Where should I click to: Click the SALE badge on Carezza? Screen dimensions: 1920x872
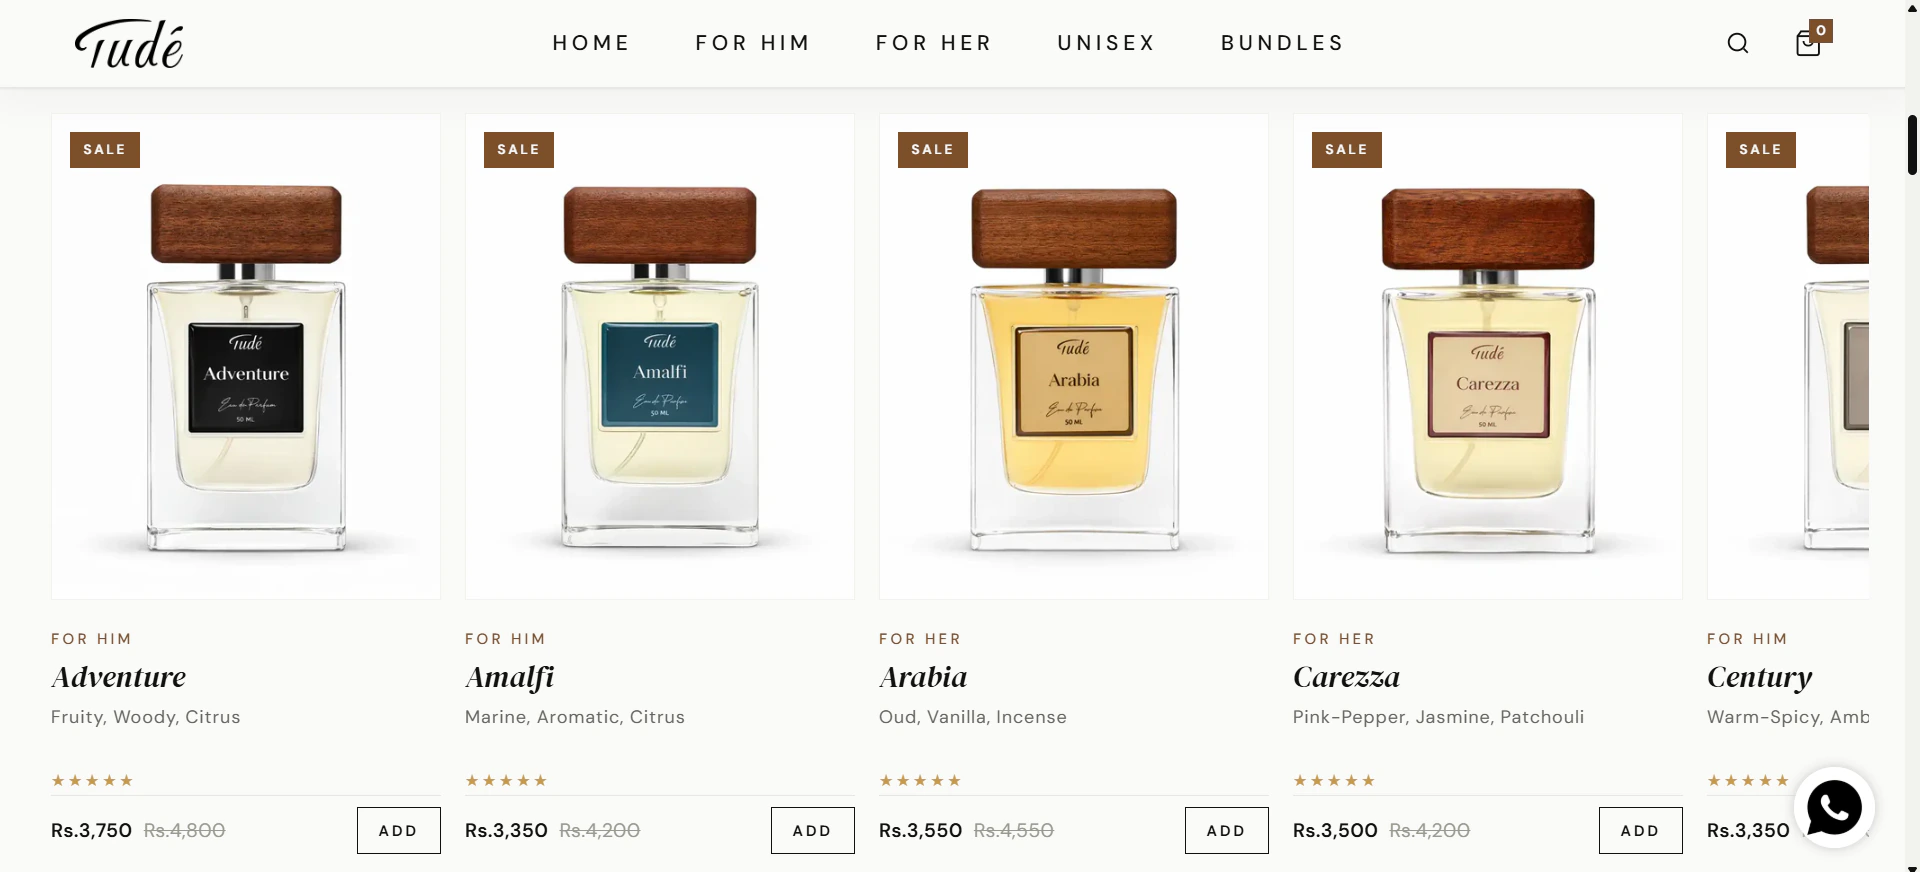[x=1346, y=149]
